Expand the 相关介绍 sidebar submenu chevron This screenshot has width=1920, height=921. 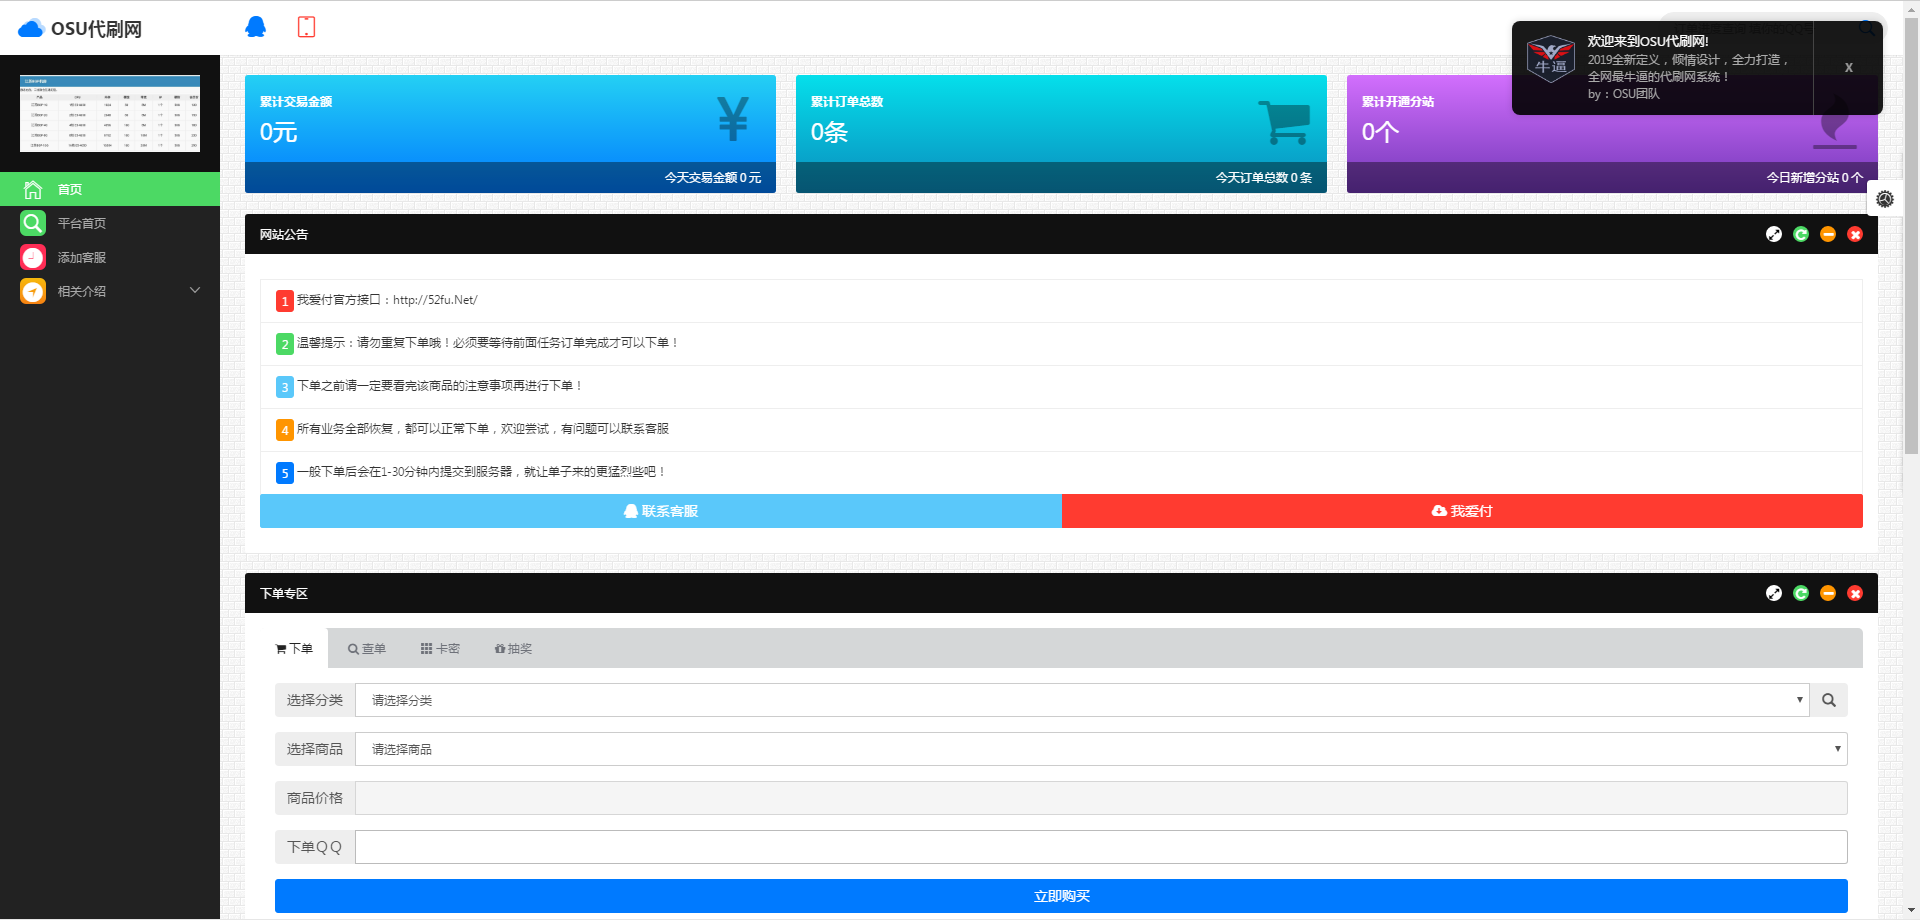coord(195,290)
